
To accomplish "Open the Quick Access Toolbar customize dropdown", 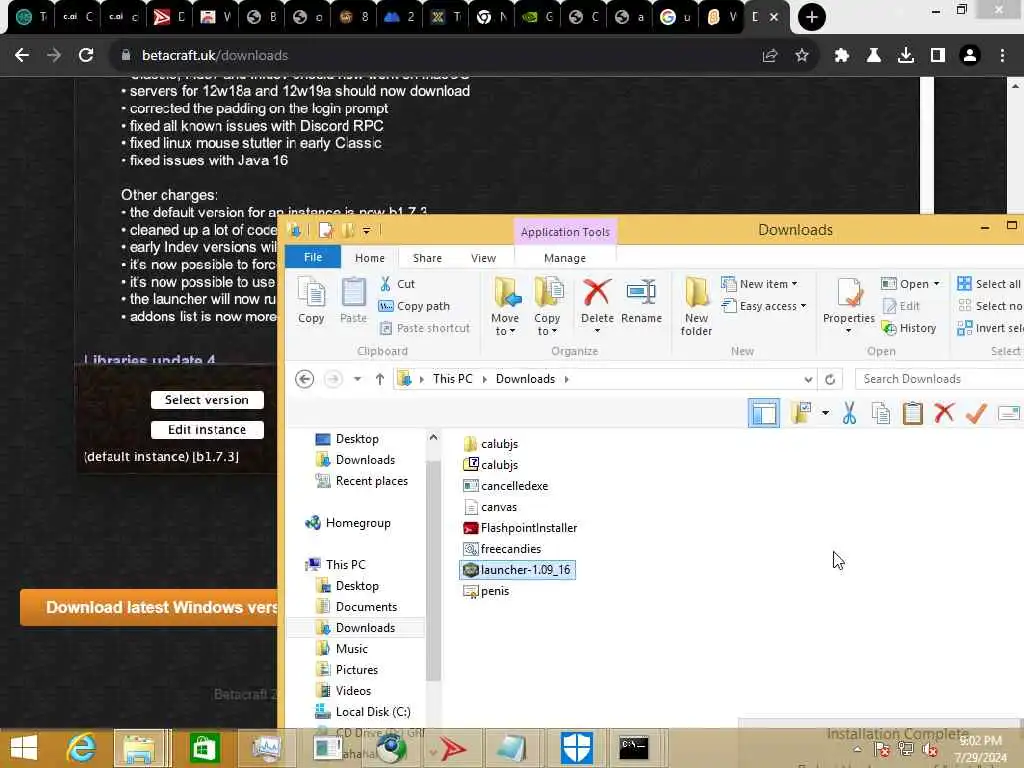I will (366, 231).
